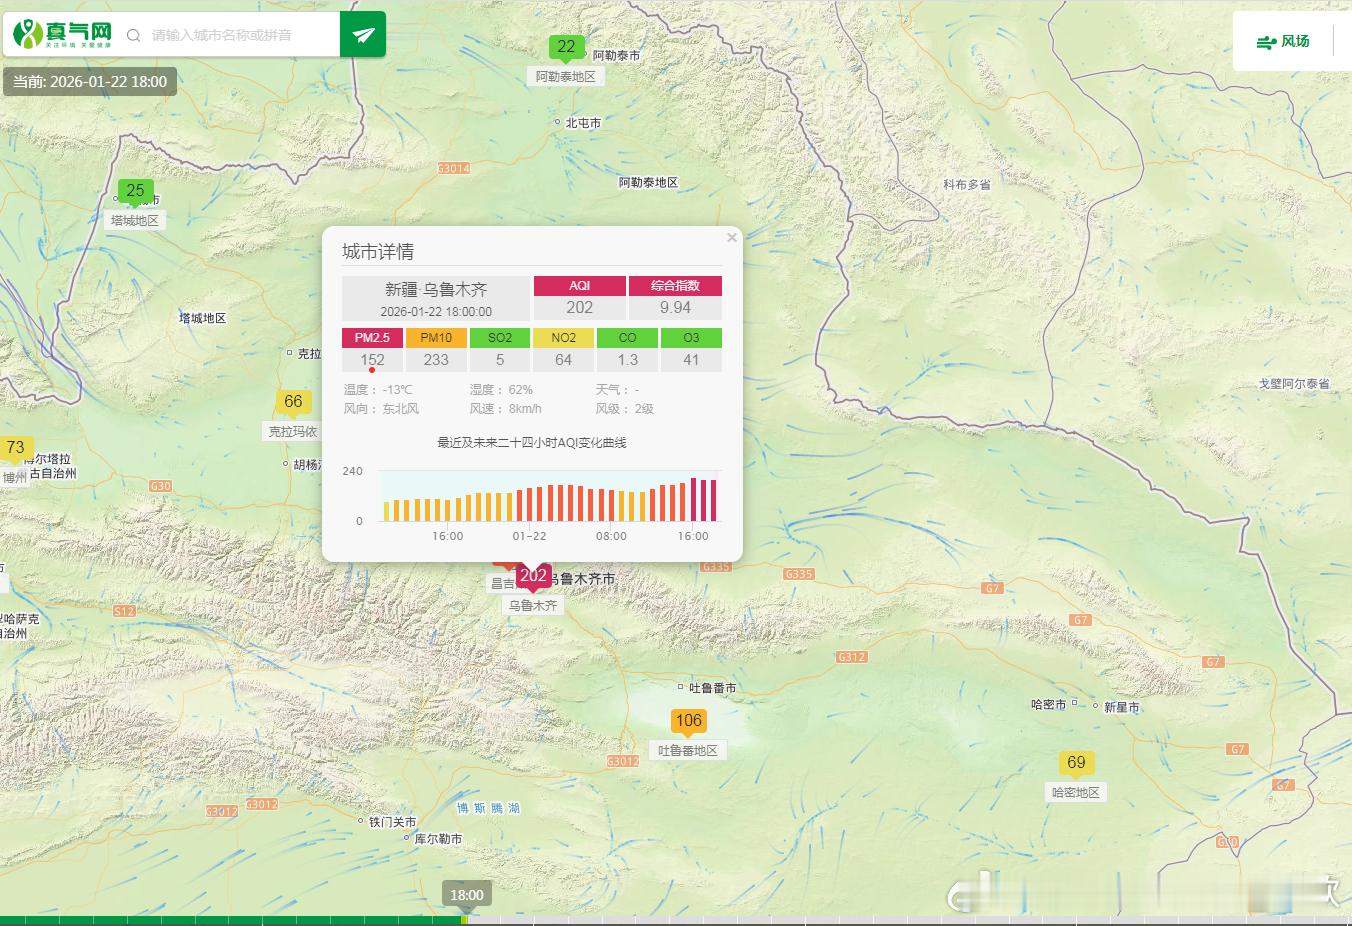
Task: Click the 铁门关市 map label
Action: pos(393,822)
